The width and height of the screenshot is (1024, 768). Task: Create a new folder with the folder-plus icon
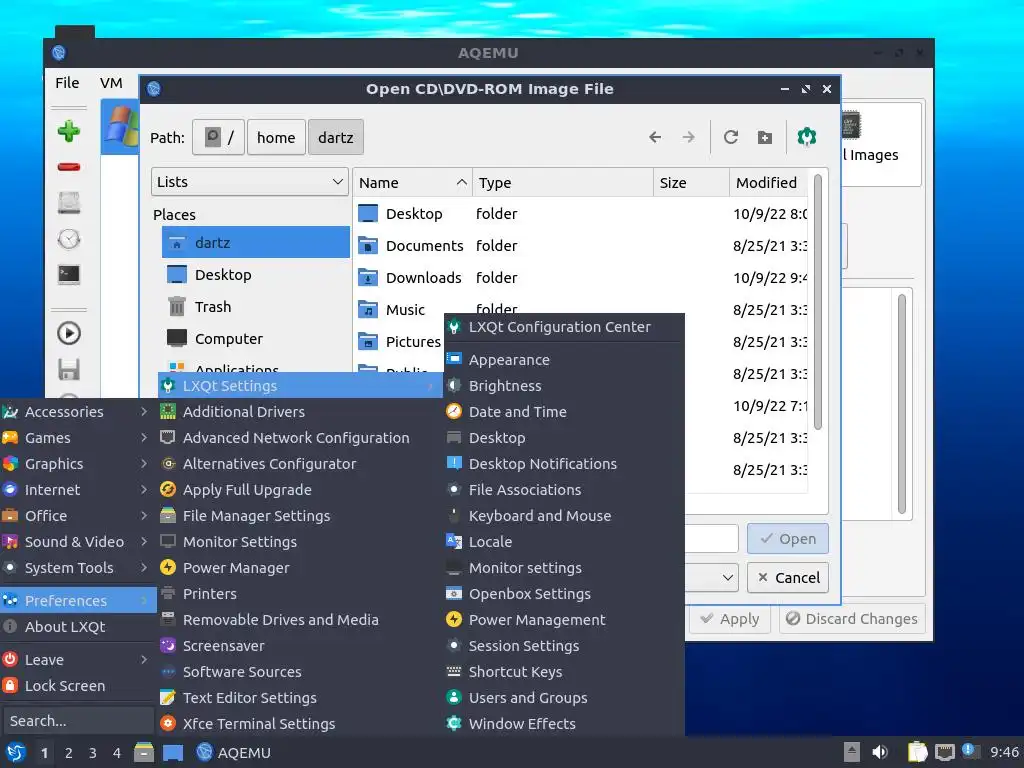(x=765, y=138)
